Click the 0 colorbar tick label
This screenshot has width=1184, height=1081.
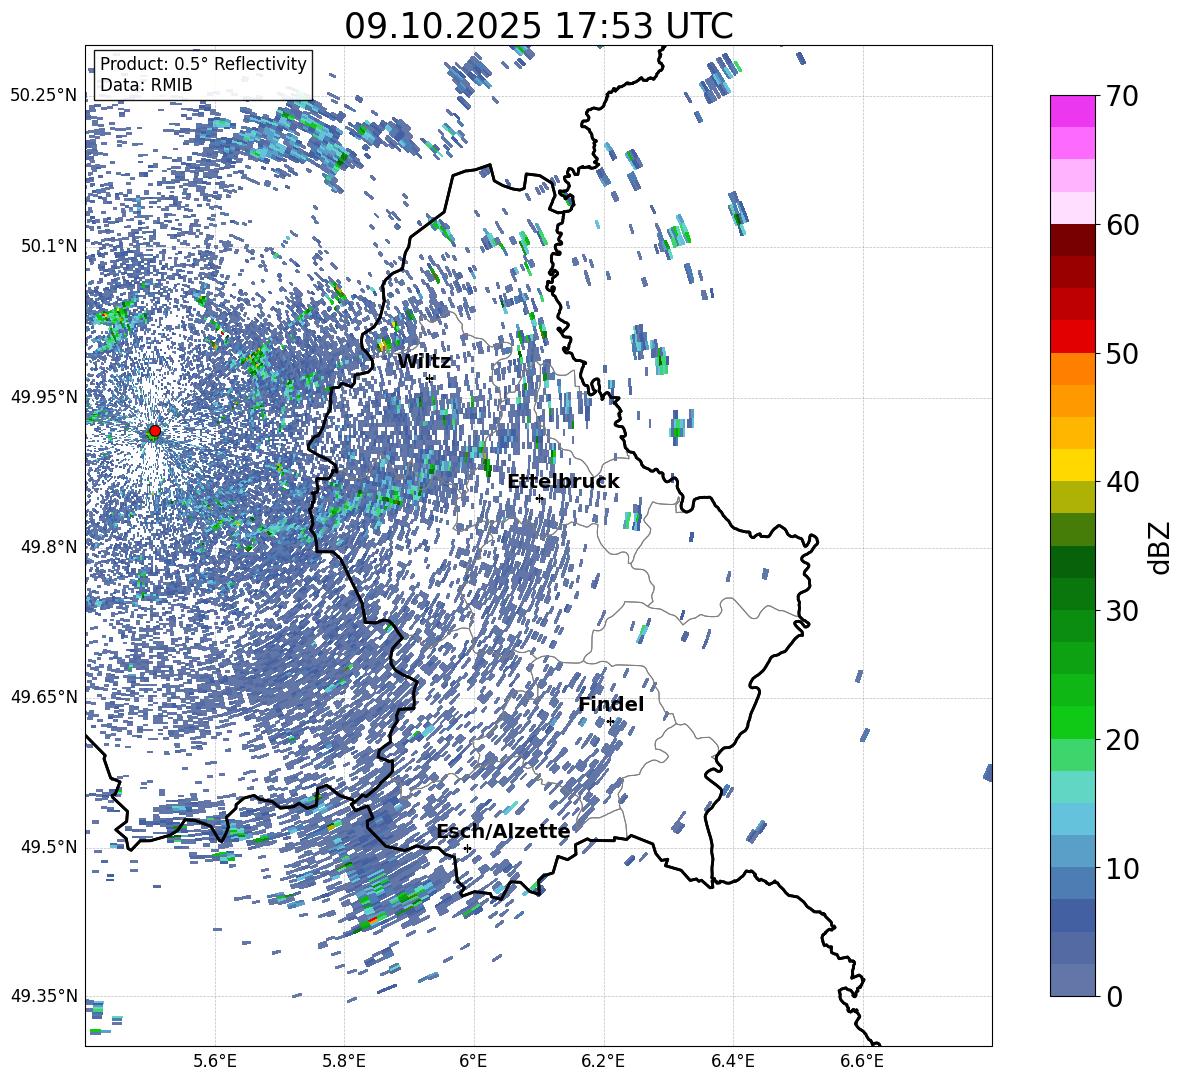[x=1114, y=996]
